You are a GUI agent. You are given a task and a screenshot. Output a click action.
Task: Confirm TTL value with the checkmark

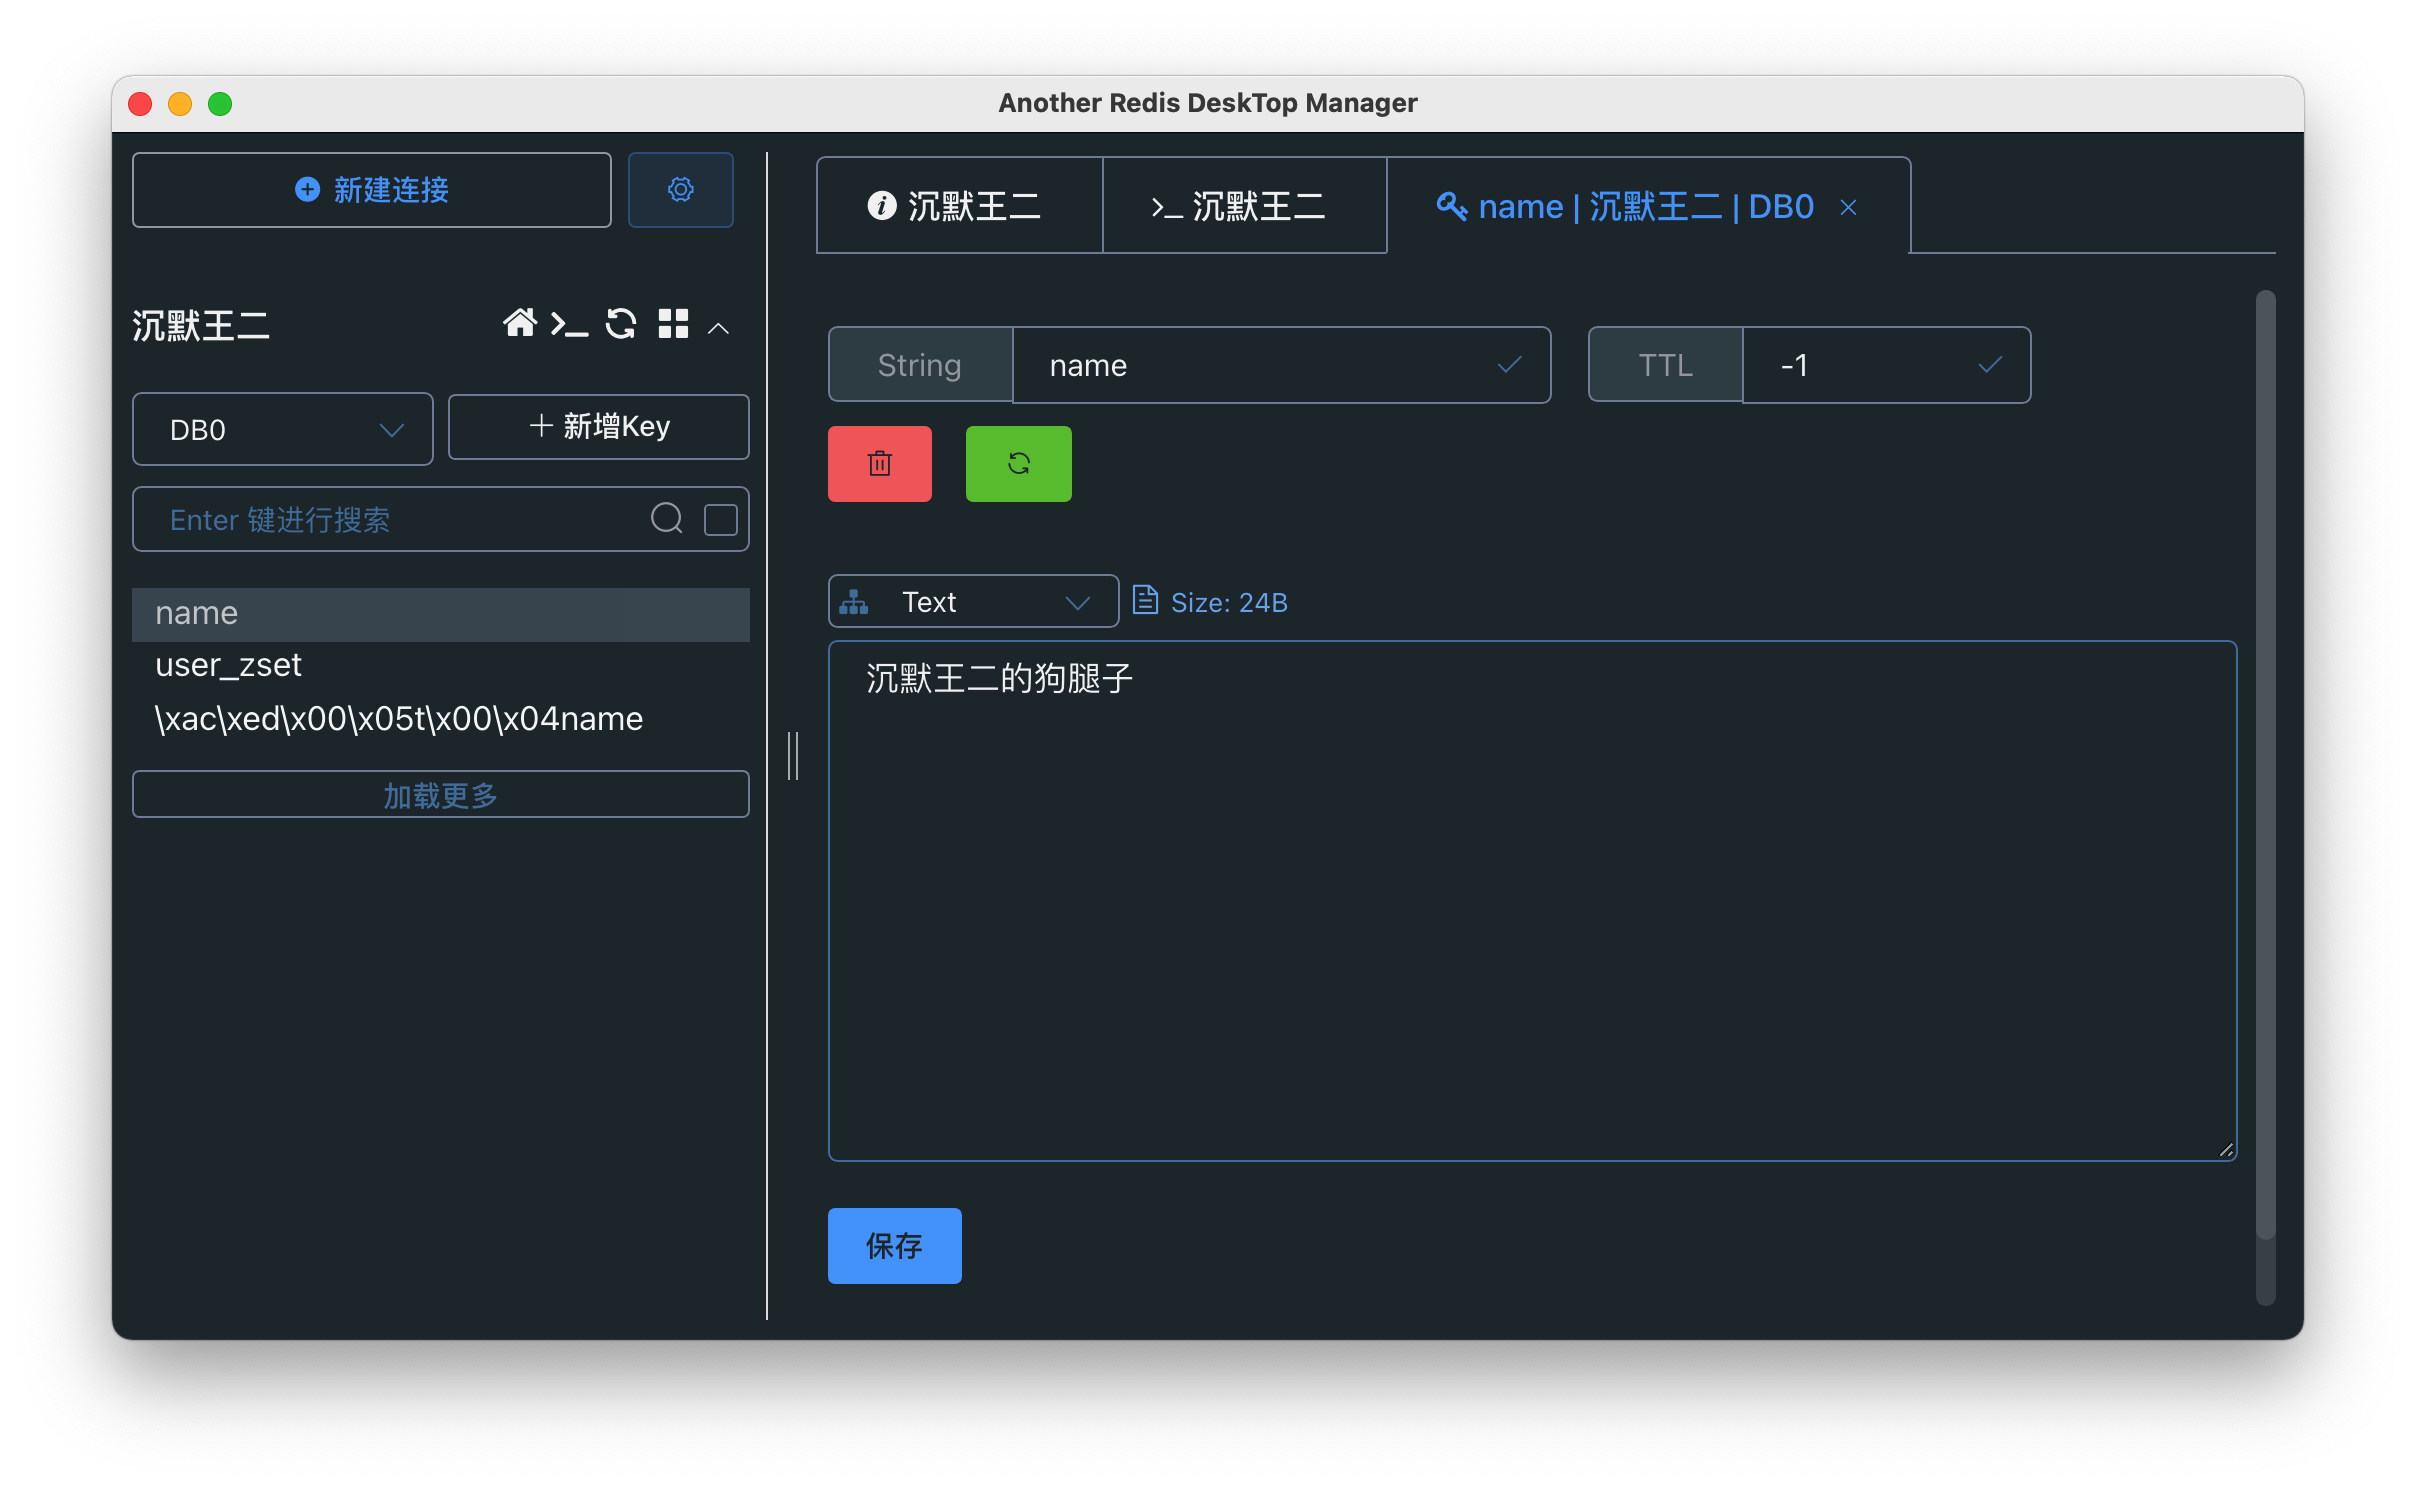pyautogui.click(x=1989, y=365)
